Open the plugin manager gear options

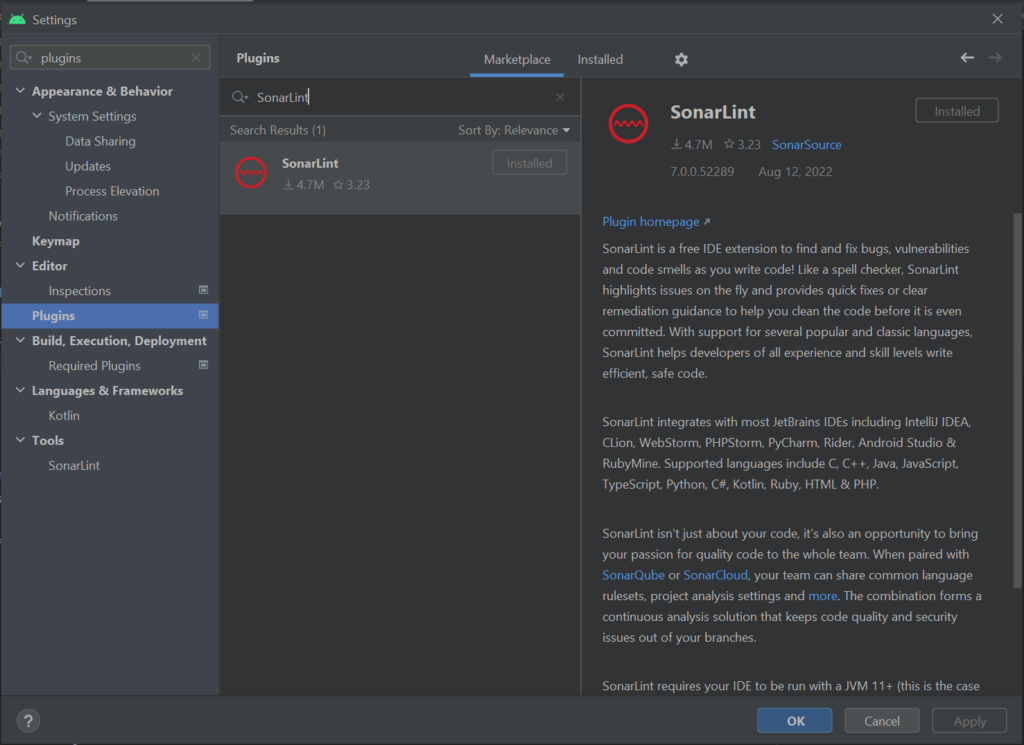point(681,59)
